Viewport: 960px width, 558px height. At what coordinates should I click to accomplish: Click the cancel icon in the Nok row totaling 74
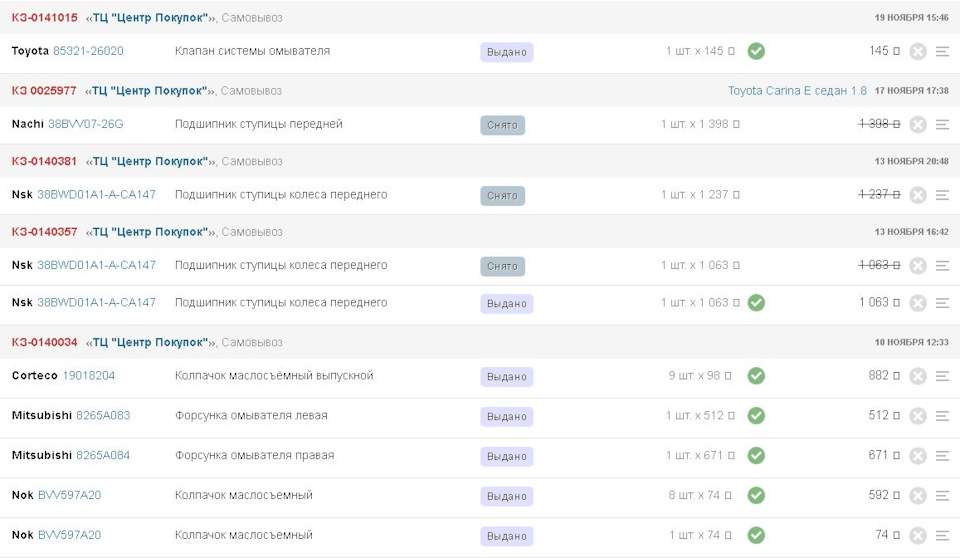coord(918,535)
